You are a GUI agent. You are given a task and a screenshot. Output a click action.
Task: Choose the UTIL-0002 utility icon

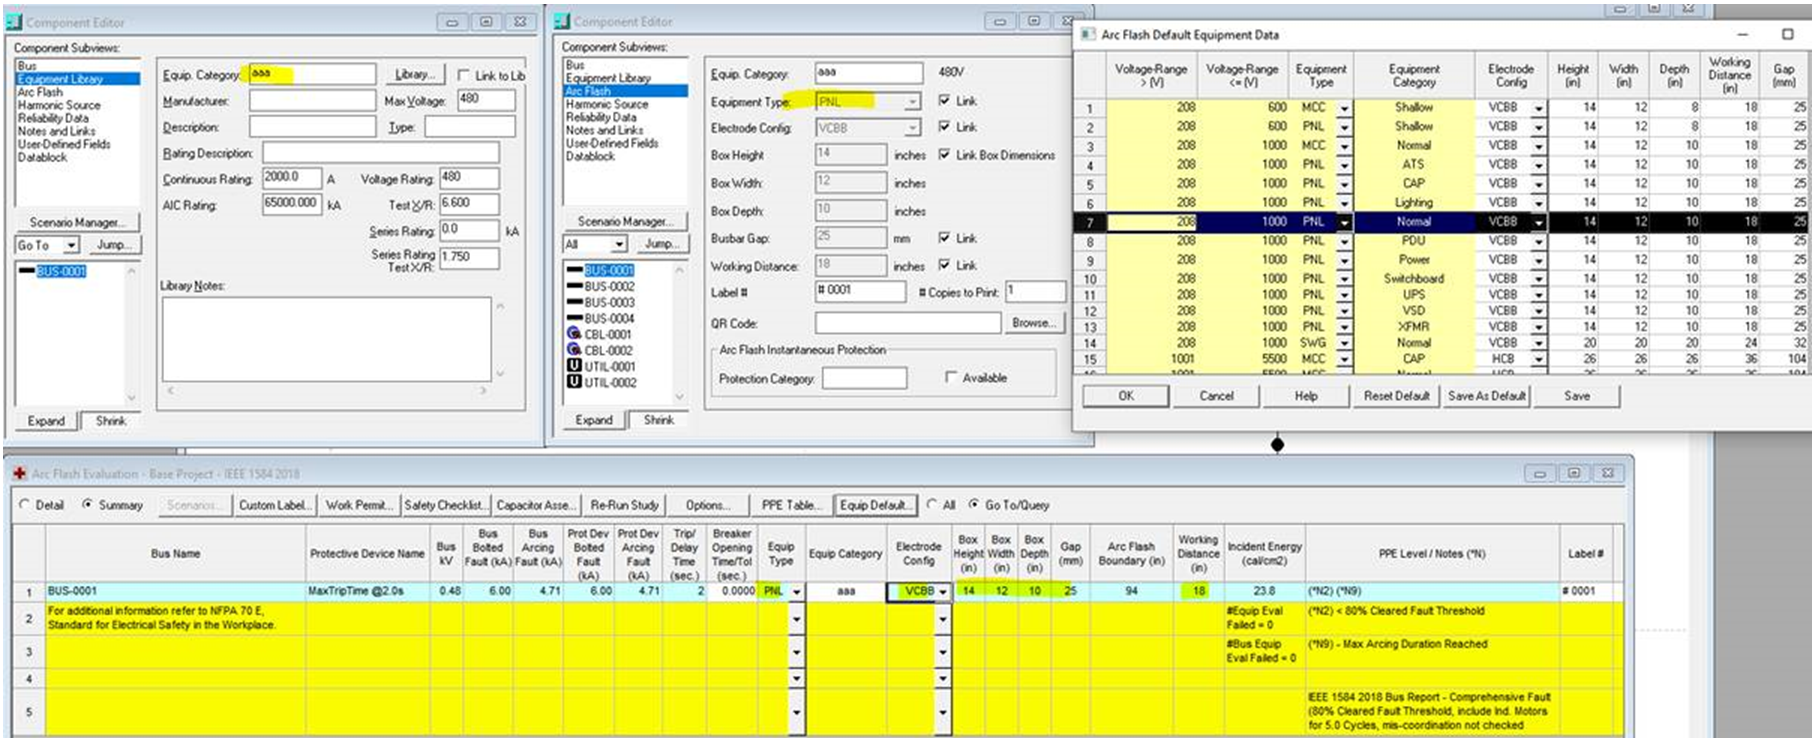(574, 383)
